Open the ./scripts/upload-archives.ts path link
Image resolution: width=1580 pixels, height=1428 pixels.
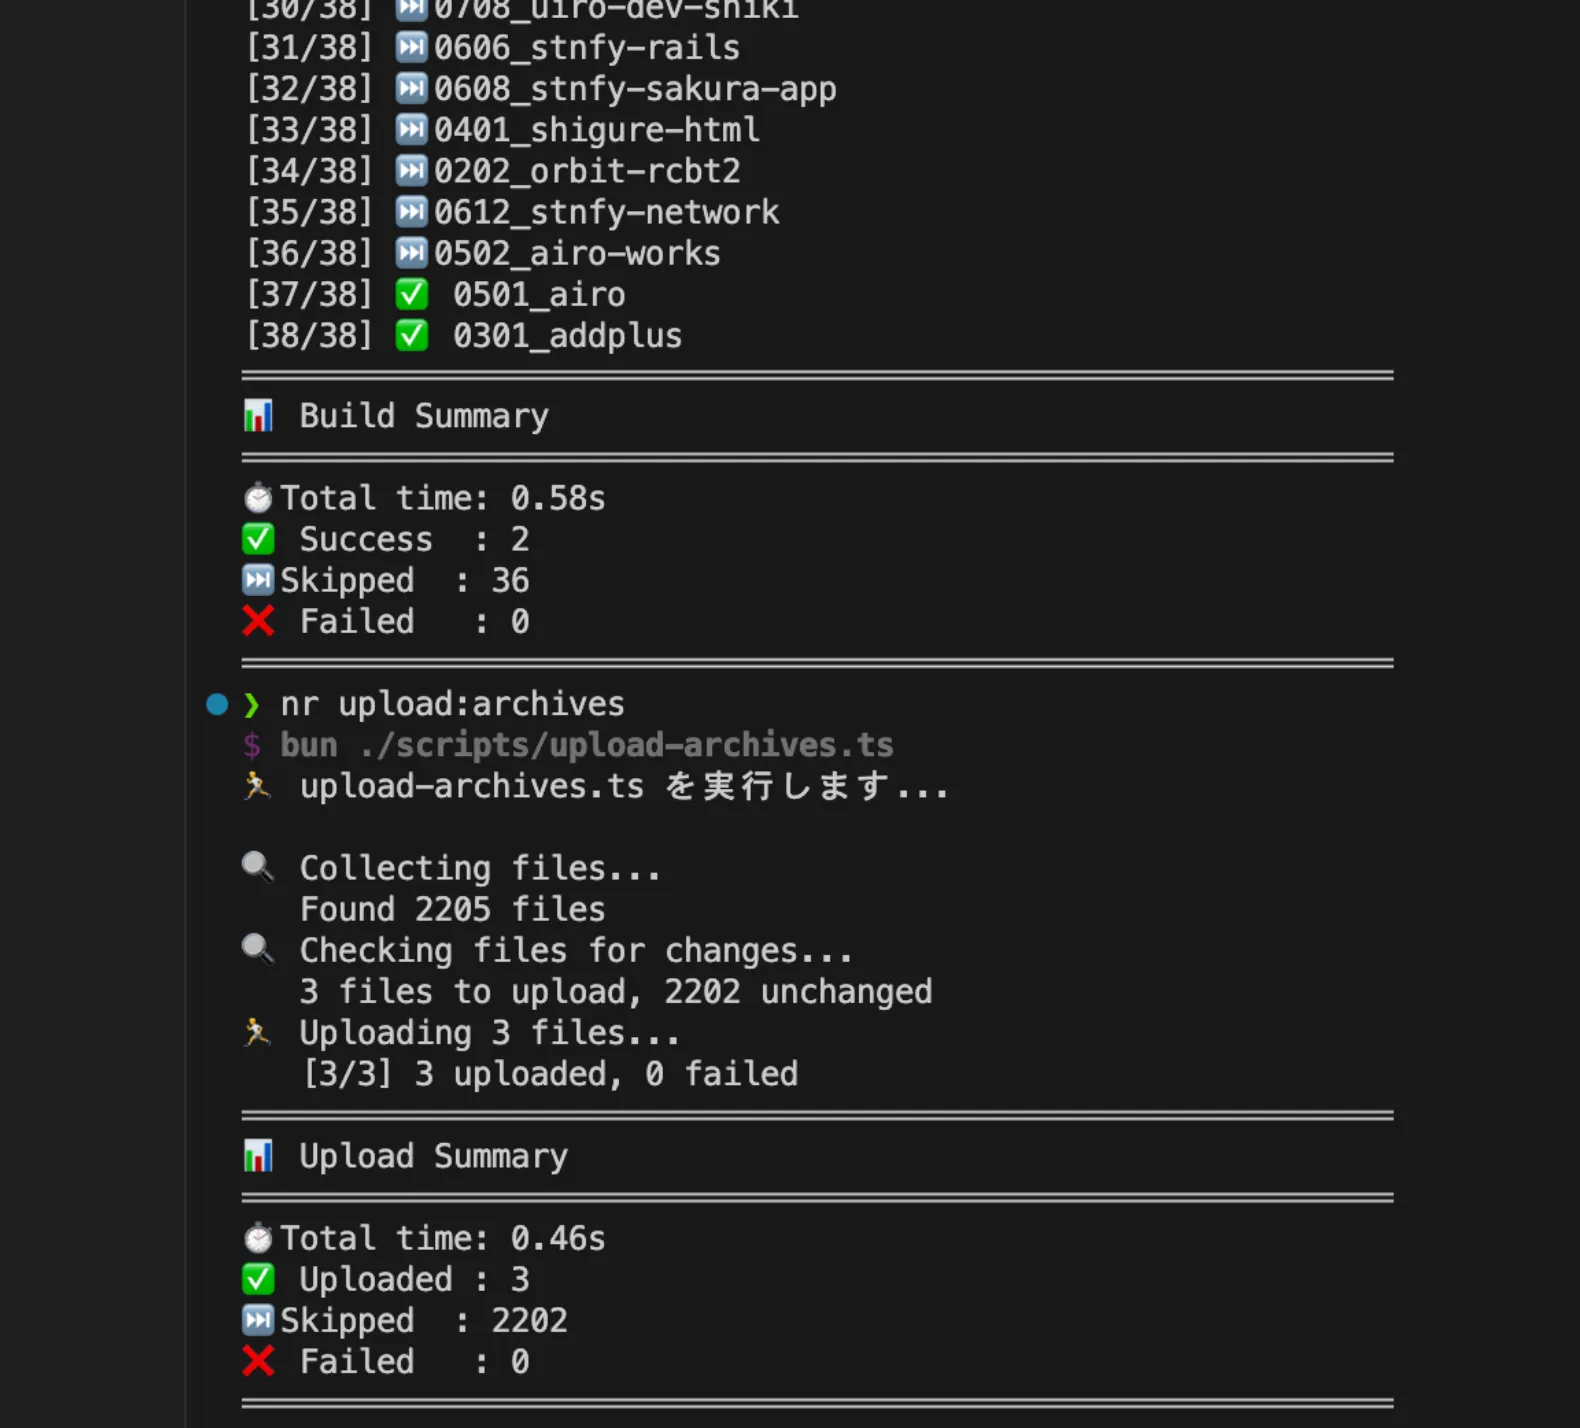[626, 745]
